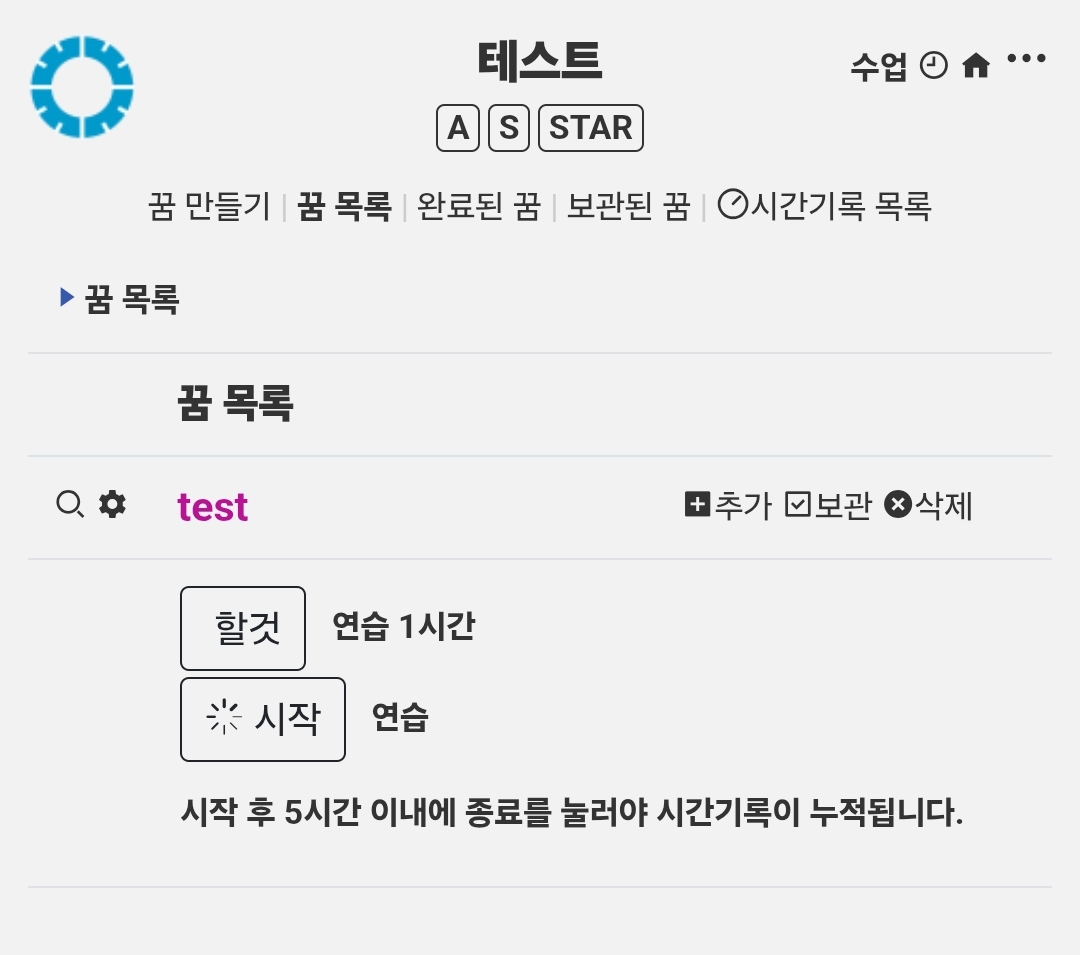Open 시간기록 목록 tab
Image resolution: width=1080 pixels, height=955 pixels.
[824, 206]
